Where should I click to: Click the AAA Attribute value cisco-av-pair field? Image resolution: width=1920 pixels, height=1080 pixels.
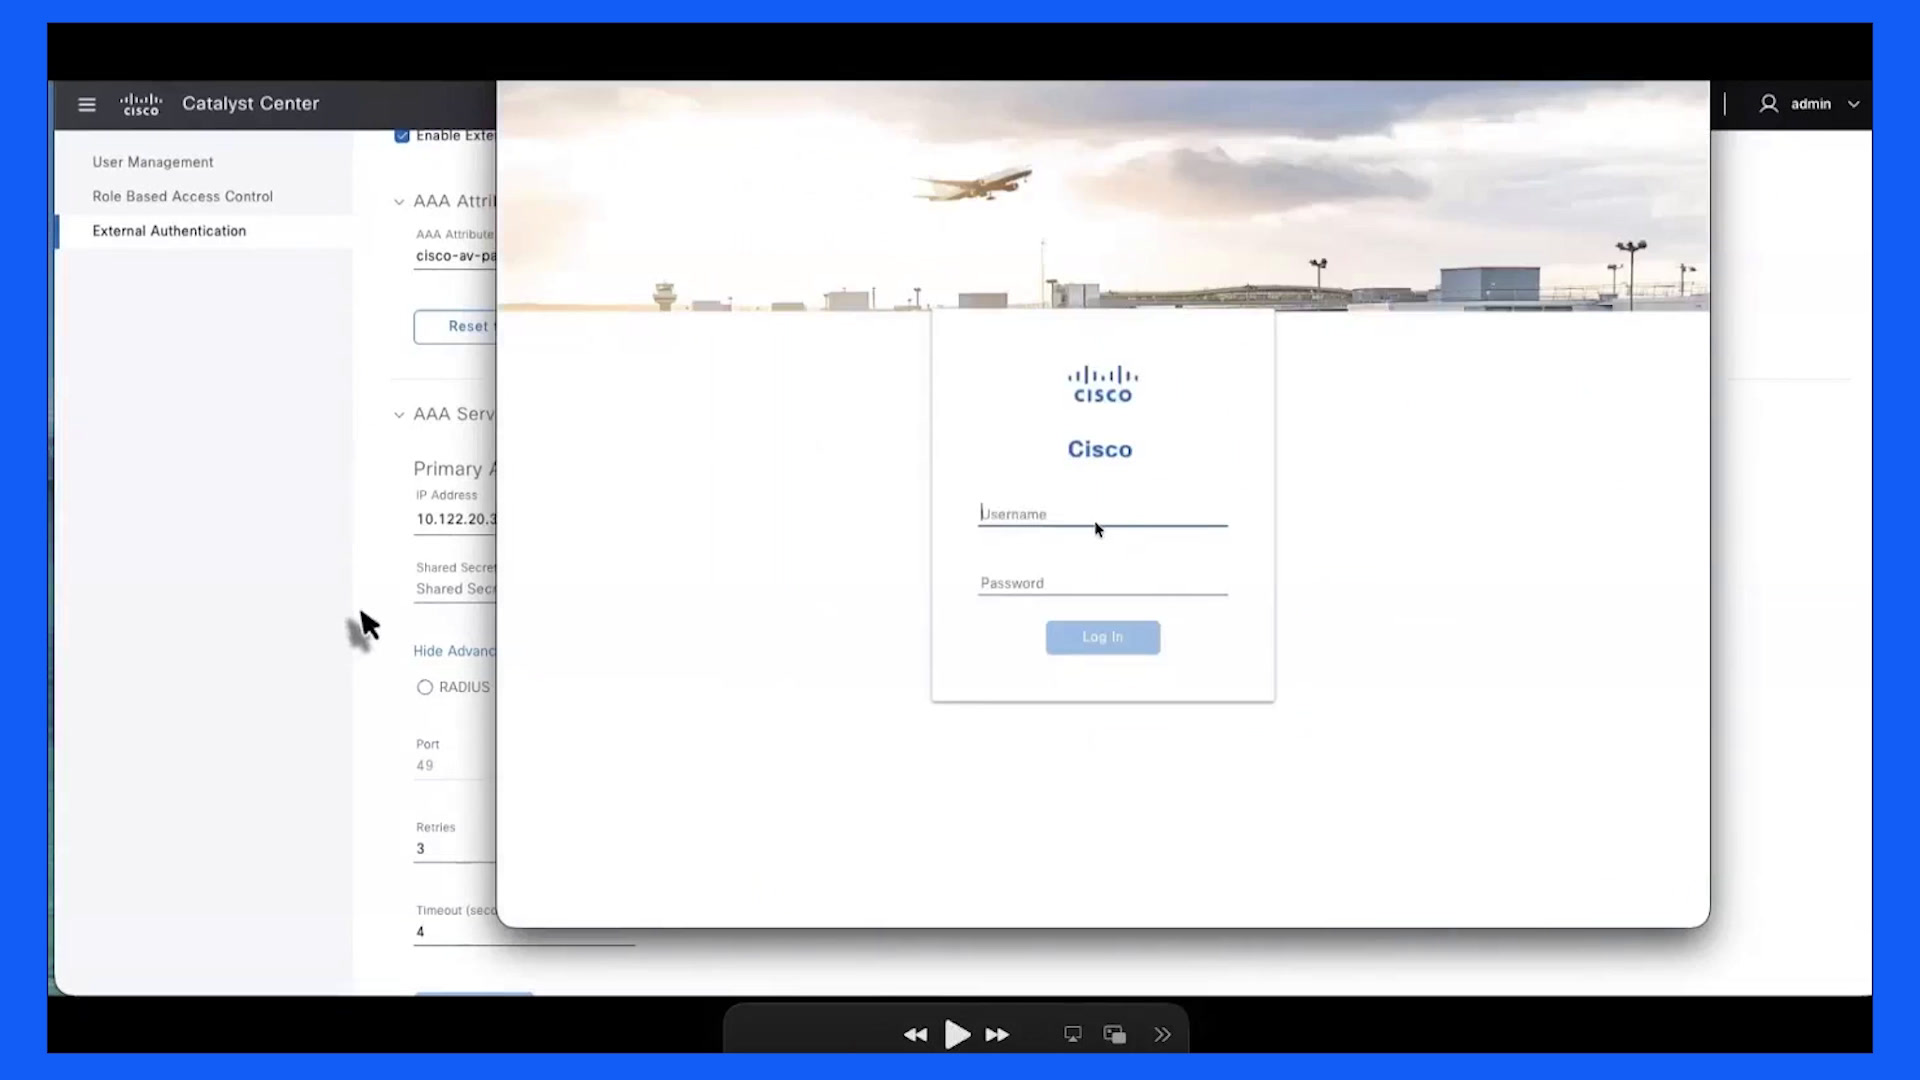tap(456, 256)
